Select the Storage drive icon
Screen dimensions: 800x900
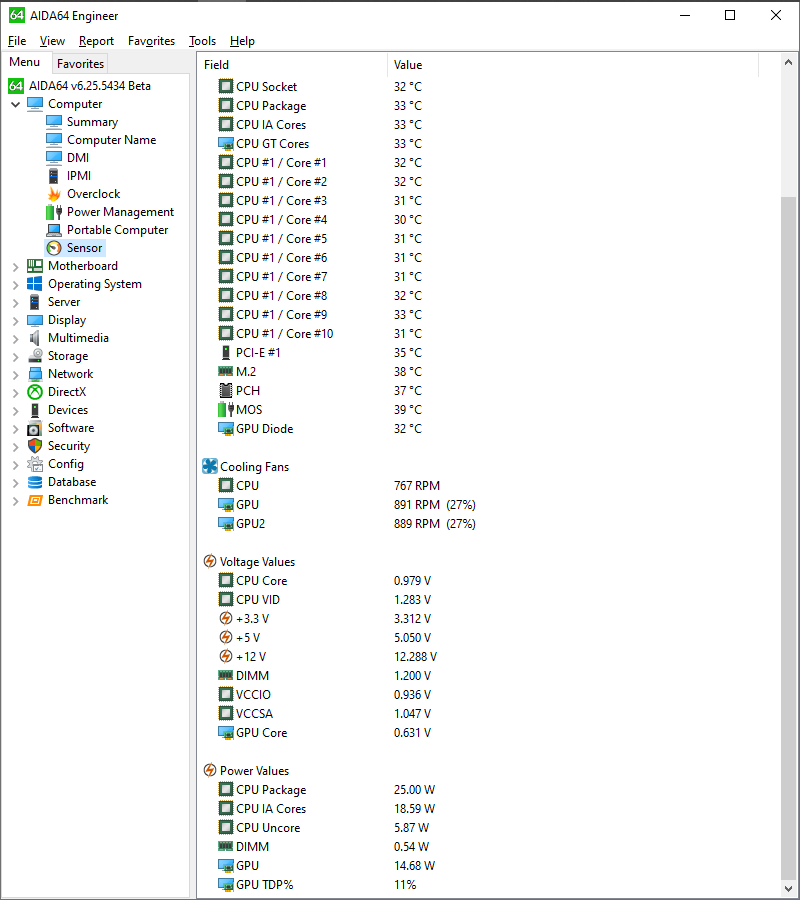click(x=35, y=356)
